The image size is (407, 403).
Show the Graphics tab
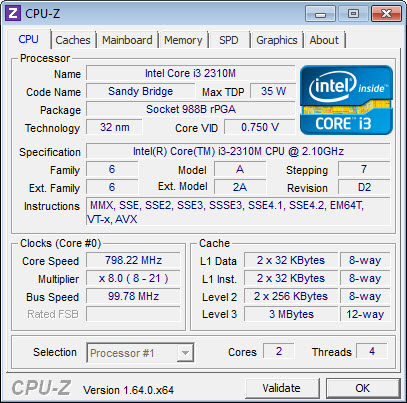click(277, 40)
